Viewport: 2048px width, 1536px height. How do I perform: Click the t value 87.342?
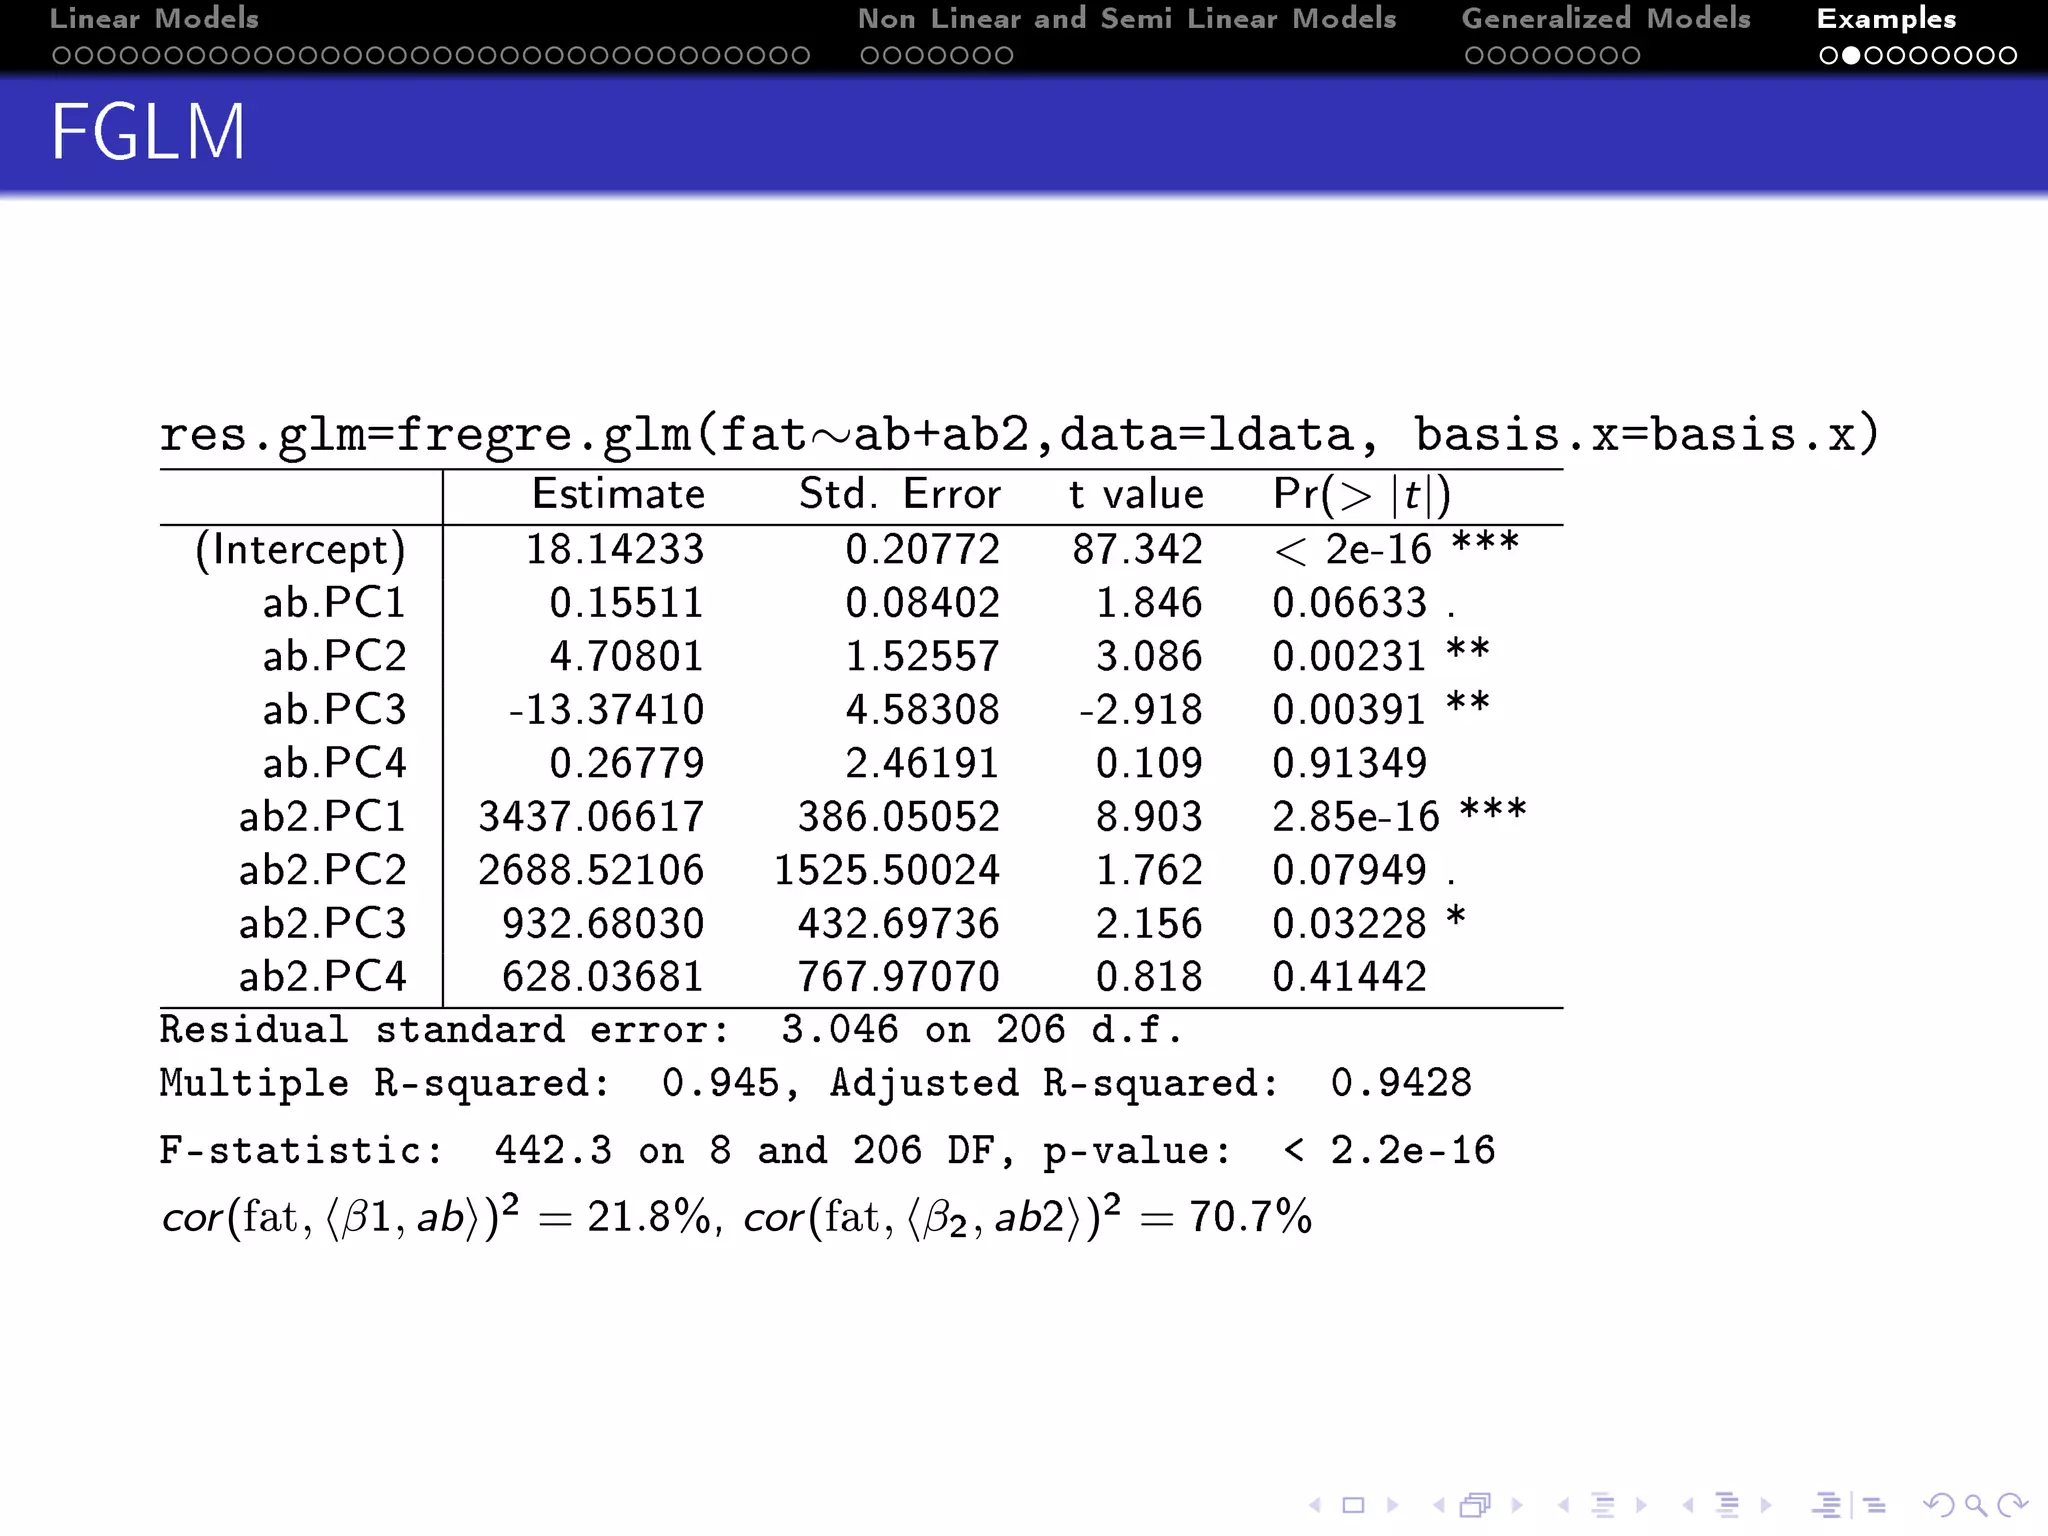point(1138,550)
